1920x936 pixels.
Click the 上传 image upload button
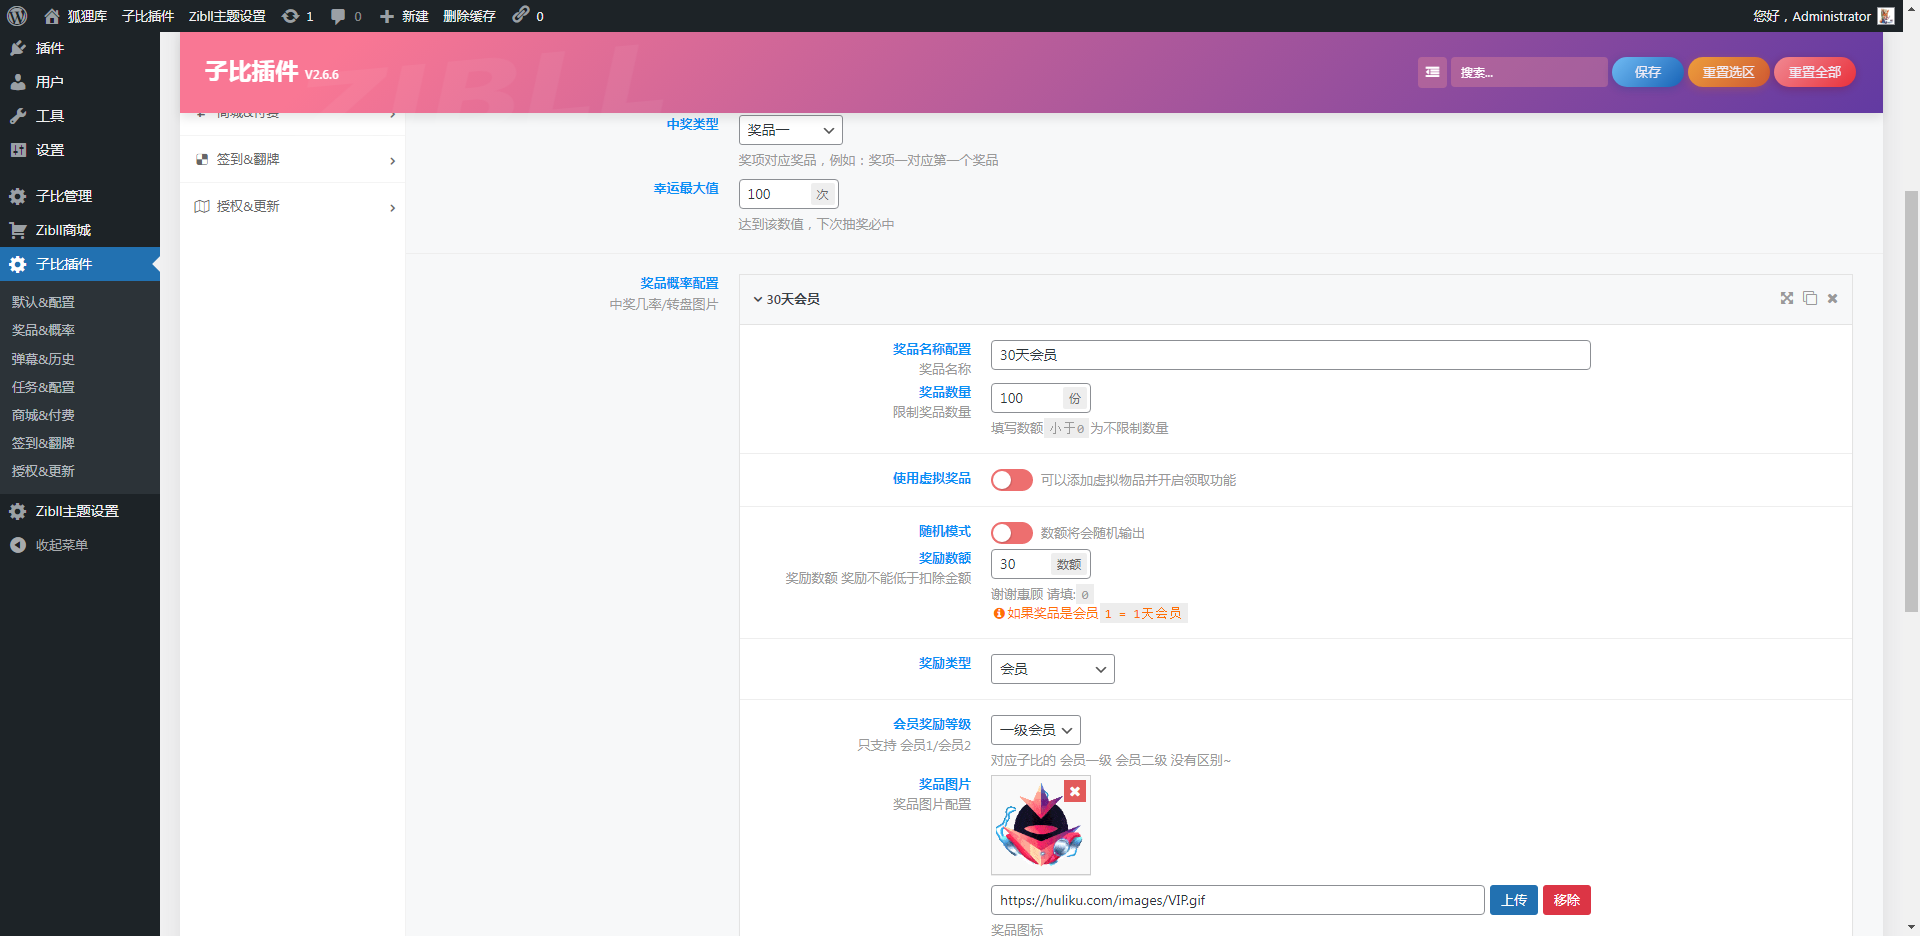coord(1513,900)
